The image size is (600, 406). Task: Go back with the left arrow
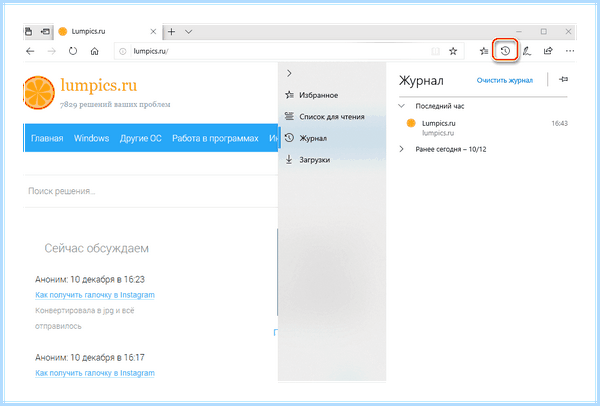(30, 51)
